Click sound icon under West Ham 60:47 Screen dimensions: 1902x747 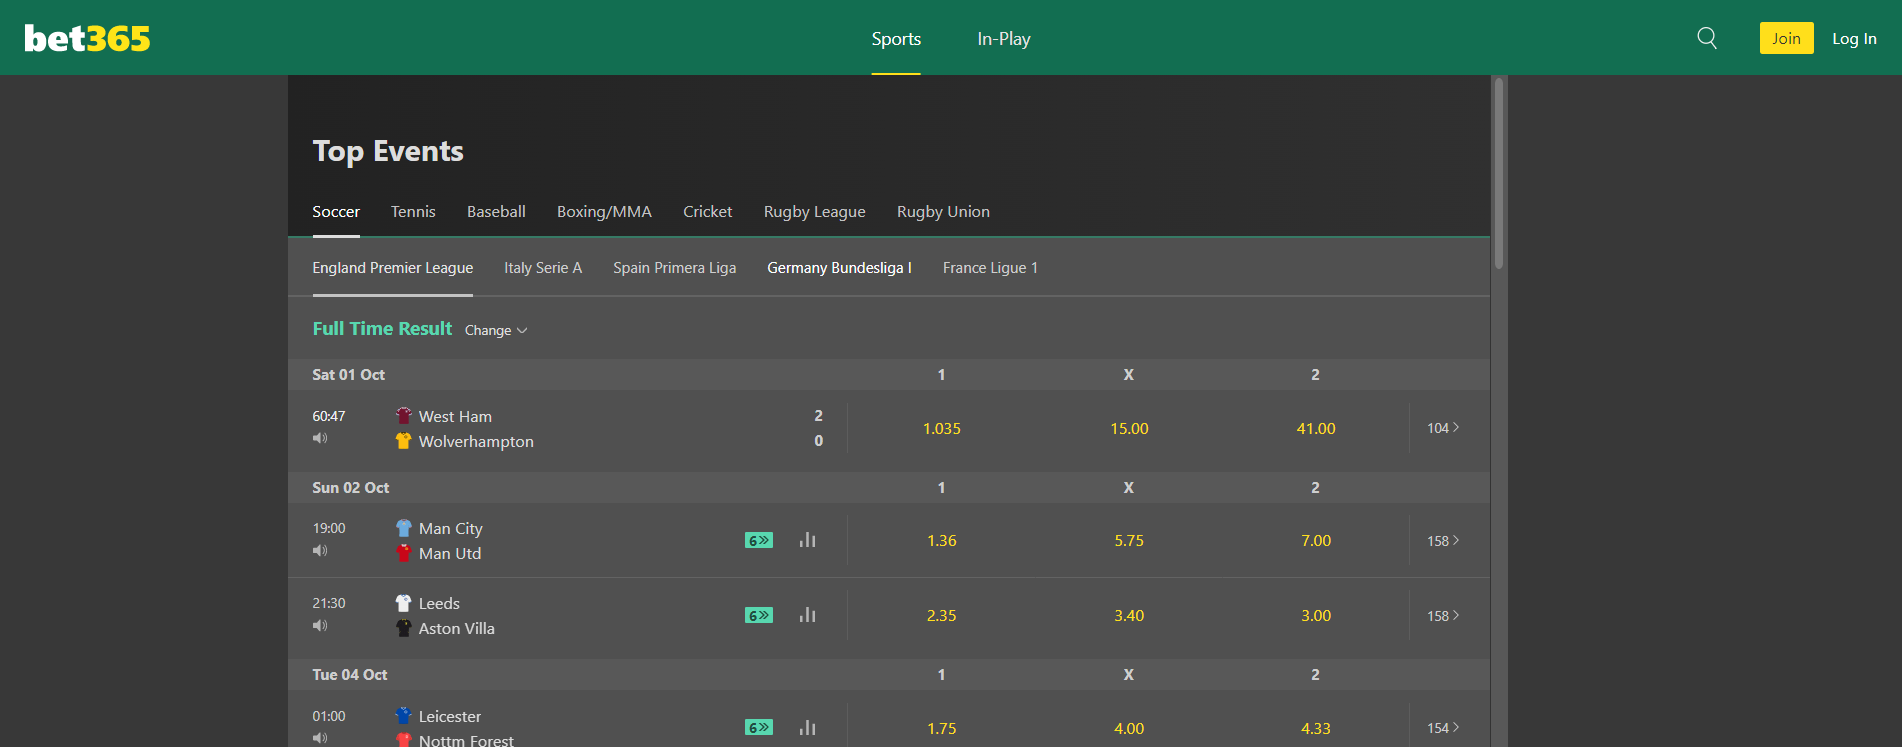coord(320,438)
